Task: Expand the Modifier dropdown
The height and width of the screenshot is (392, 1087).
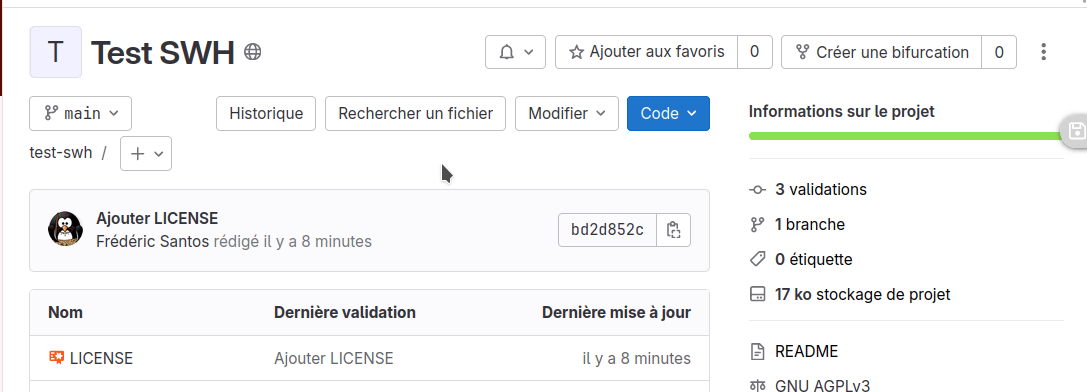Action: point(566,113)
